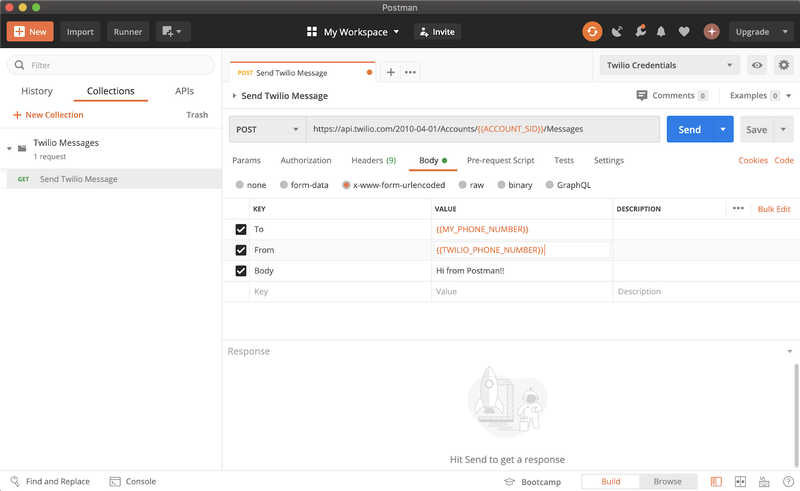Click the environment quick look eye icon

(x=757, y=65)
